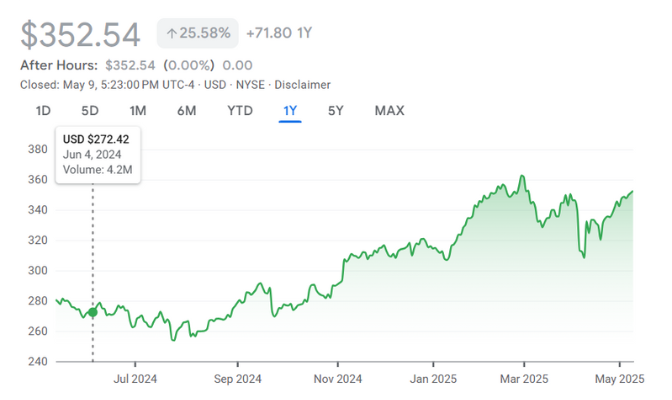Image resolution: width=672 pixels, height=400 pixels.
Task: Switch to the 1M range tab
Action: pyautogui.click(x=138, y=111)
